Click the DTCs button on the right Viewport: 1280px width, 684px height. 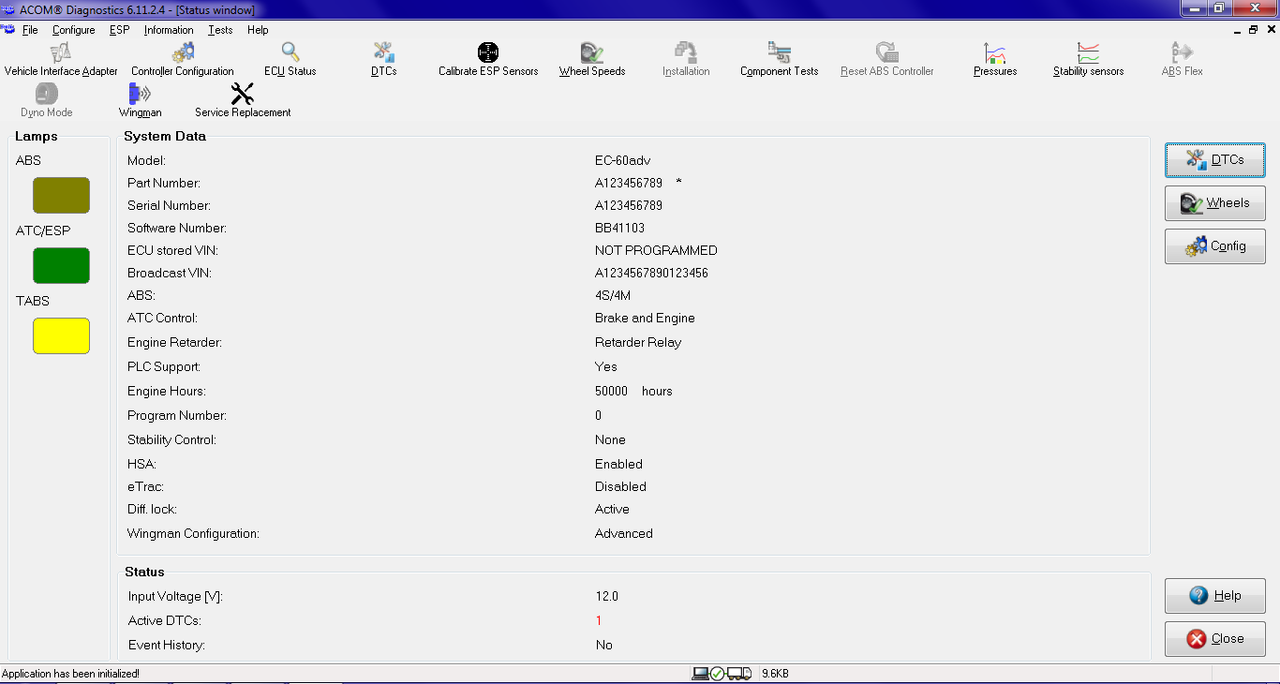1215,160
